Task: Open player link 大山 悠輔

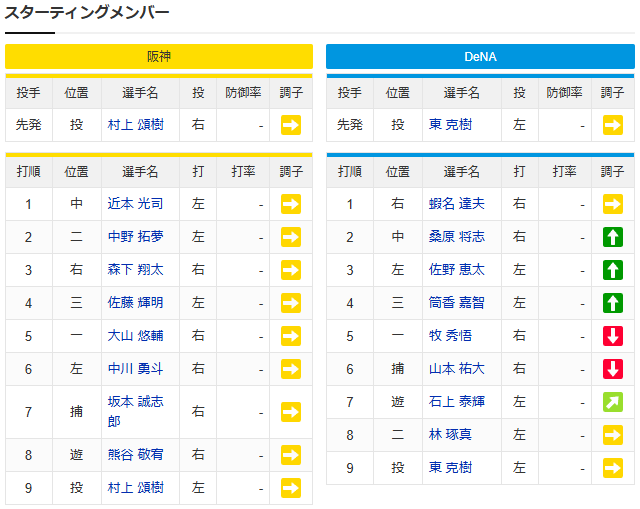Action: [x=136, y=336]
